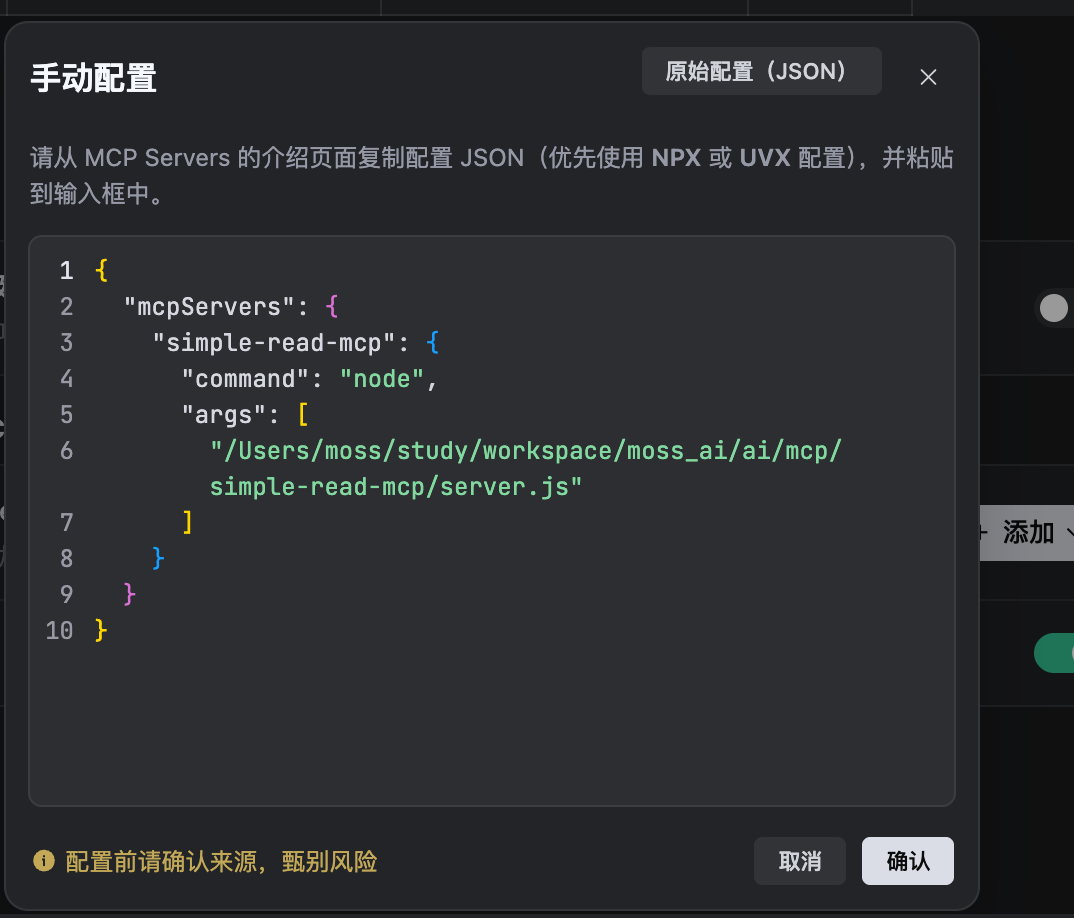Click the "node" value in editor

click(382, 379)
